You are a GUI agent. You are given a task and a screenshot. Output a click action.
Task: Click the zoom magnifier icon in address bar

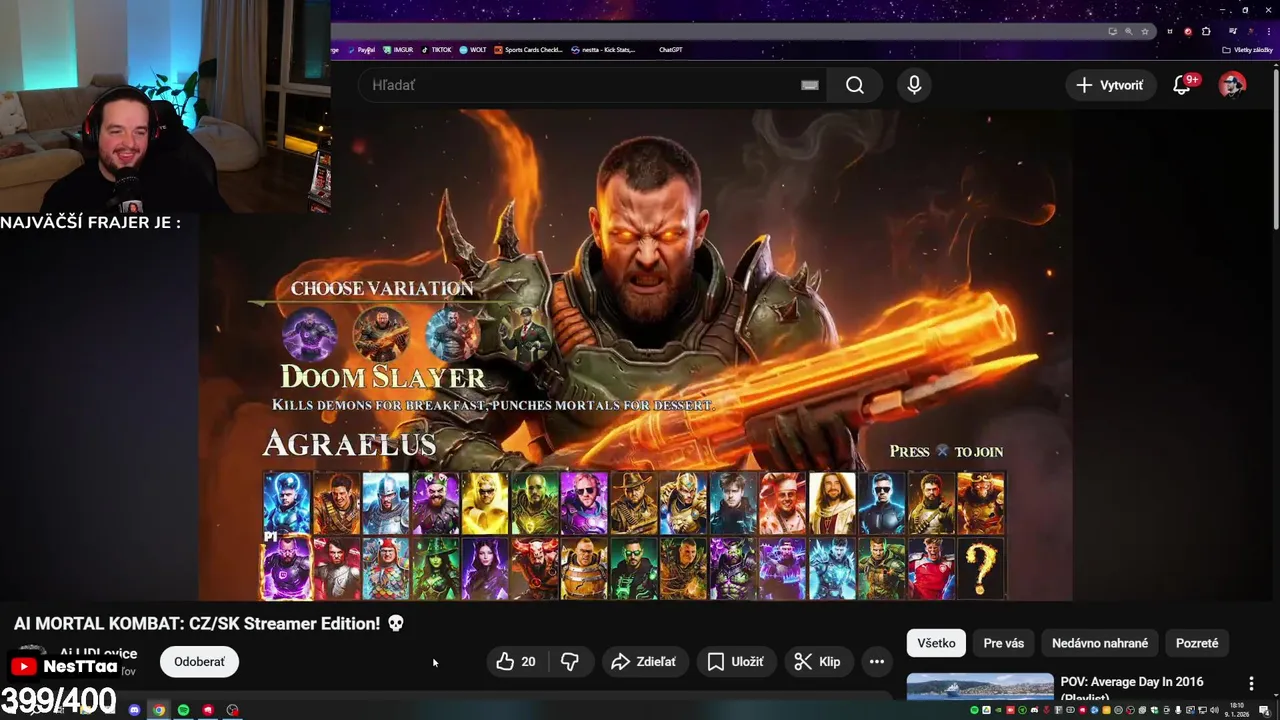point(1129,31)
